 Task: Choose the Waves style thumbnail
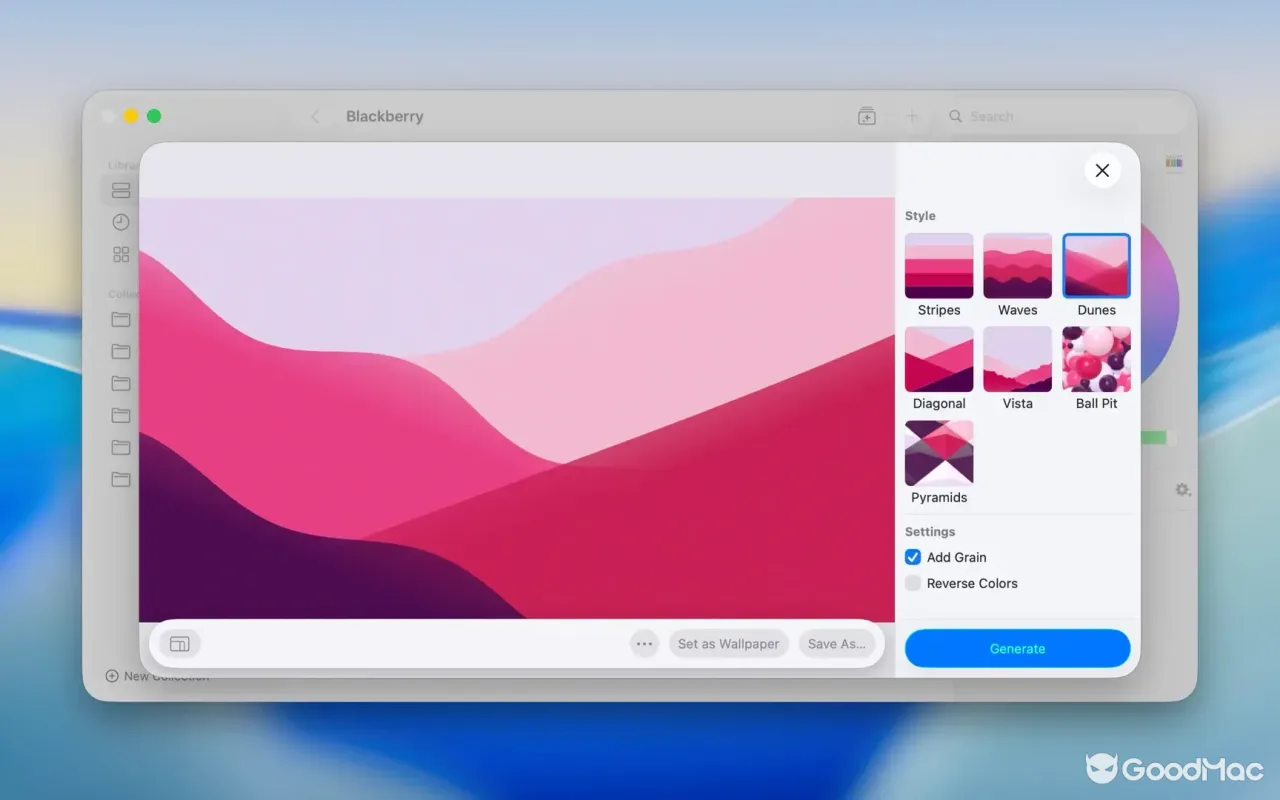1018,266
